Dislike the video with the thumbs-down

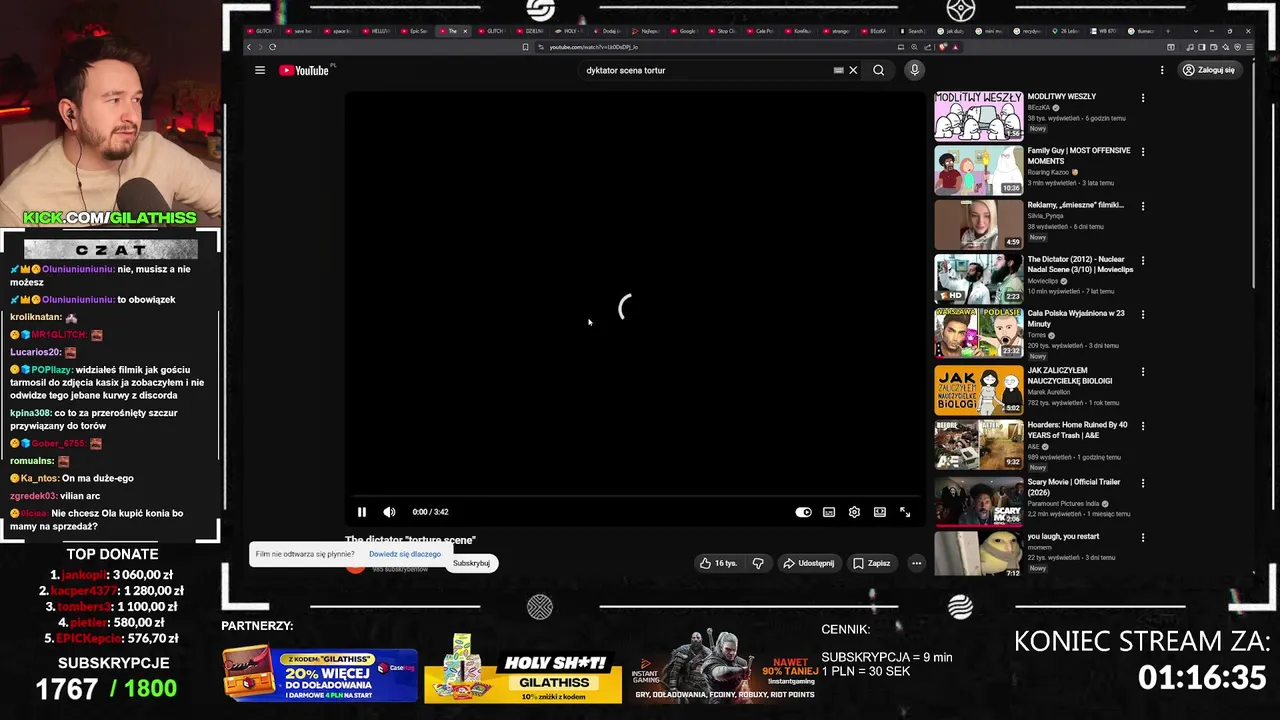758,563
